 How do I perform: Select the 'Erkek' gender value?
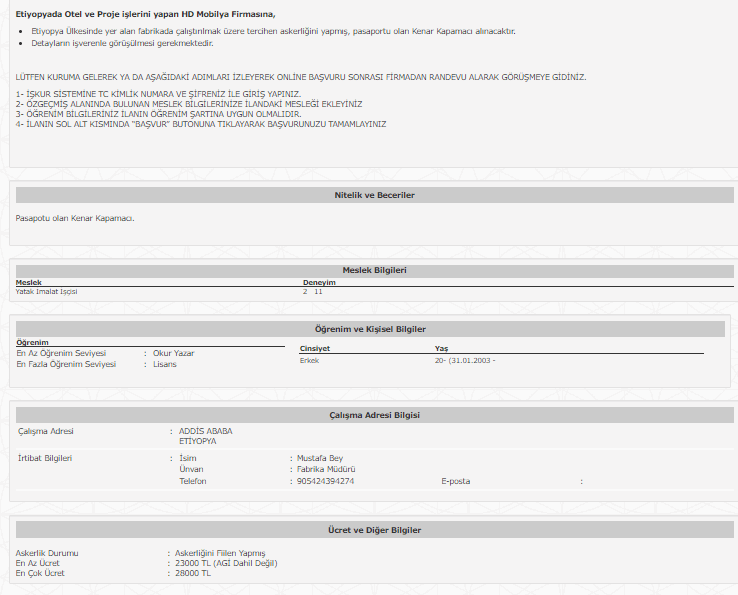[309, 360]
